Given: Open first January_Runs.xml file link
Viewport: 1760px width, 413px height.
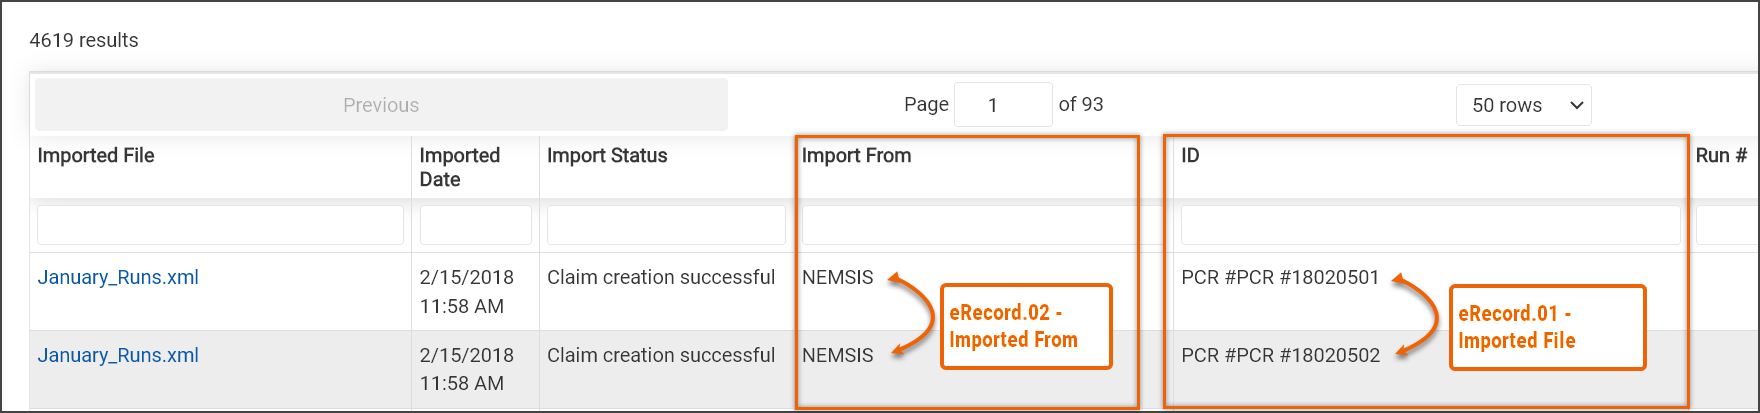Looking at the screenshot, I should tap(118, 278).
